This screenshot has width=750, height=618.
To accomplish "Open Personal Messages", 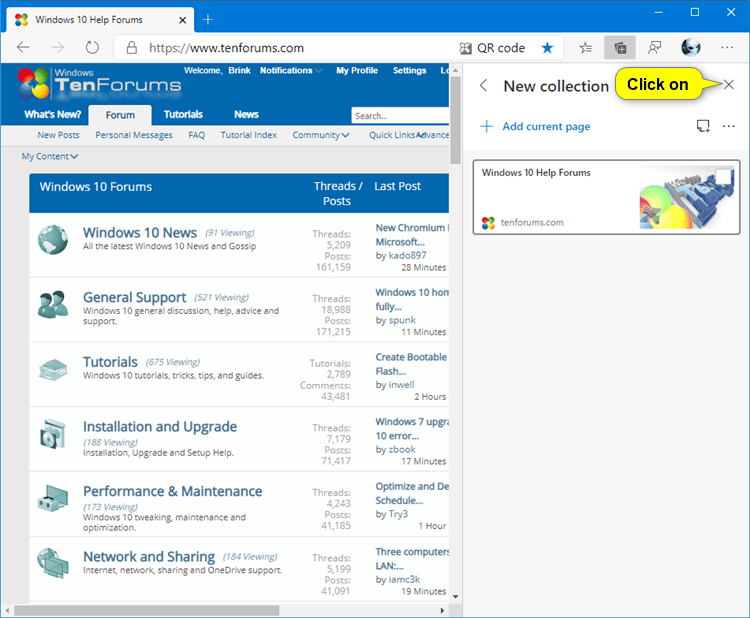I will (134, 135).
